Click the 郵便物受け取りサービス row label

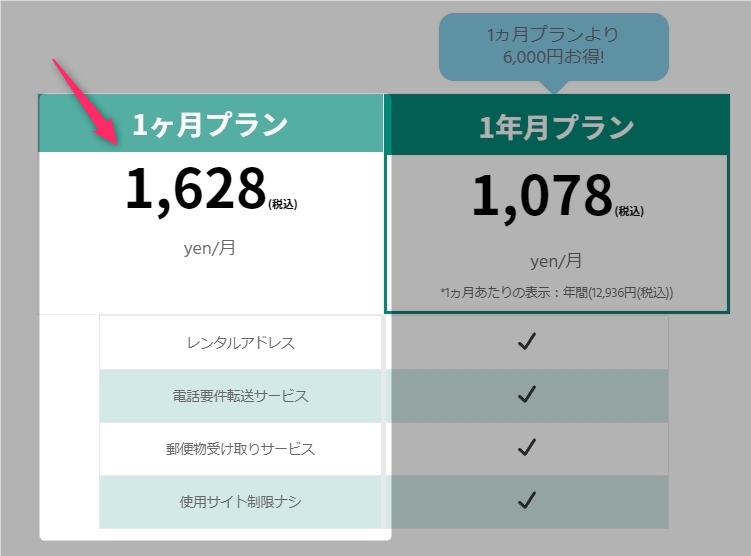tap(240, 449)
